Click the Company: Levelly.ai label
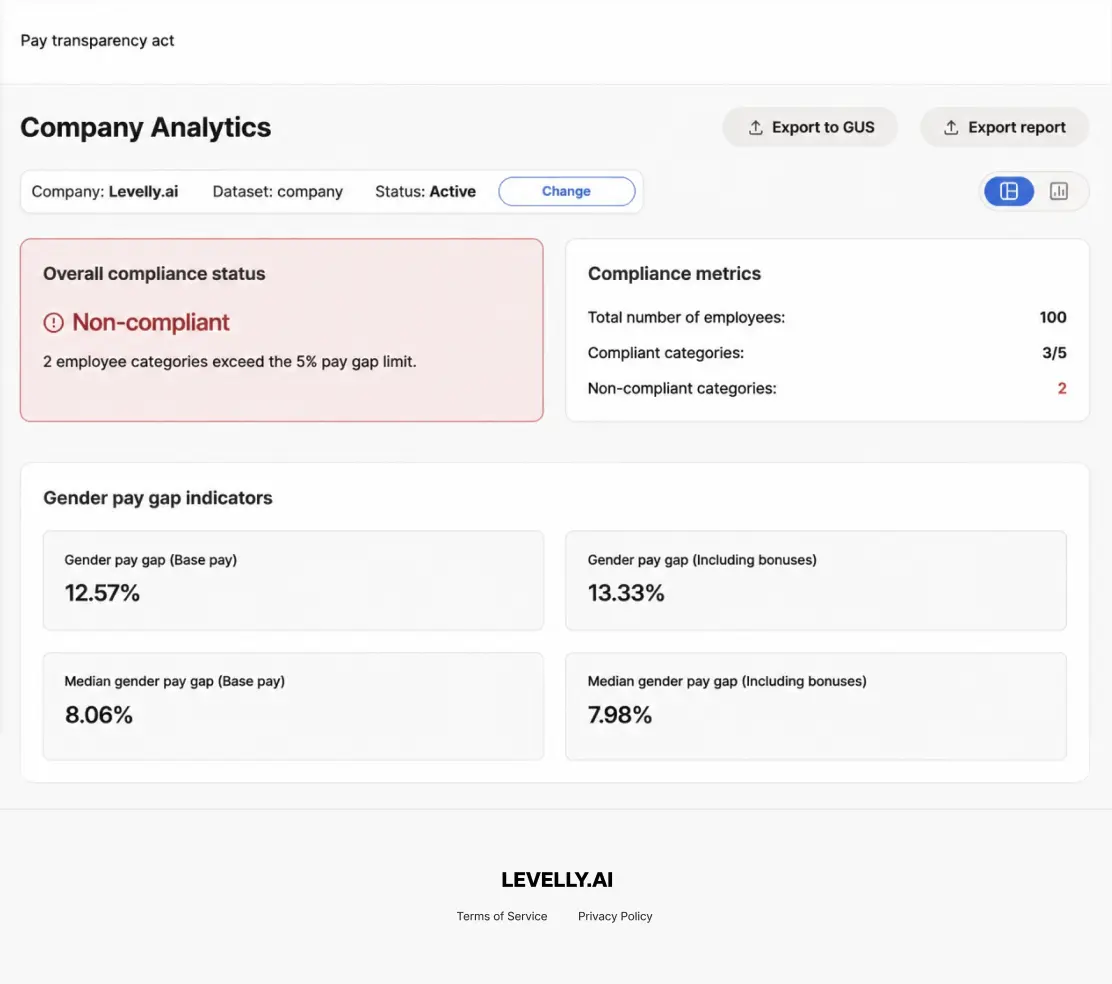Viewport: 1112px width, 984px height. 105,191
